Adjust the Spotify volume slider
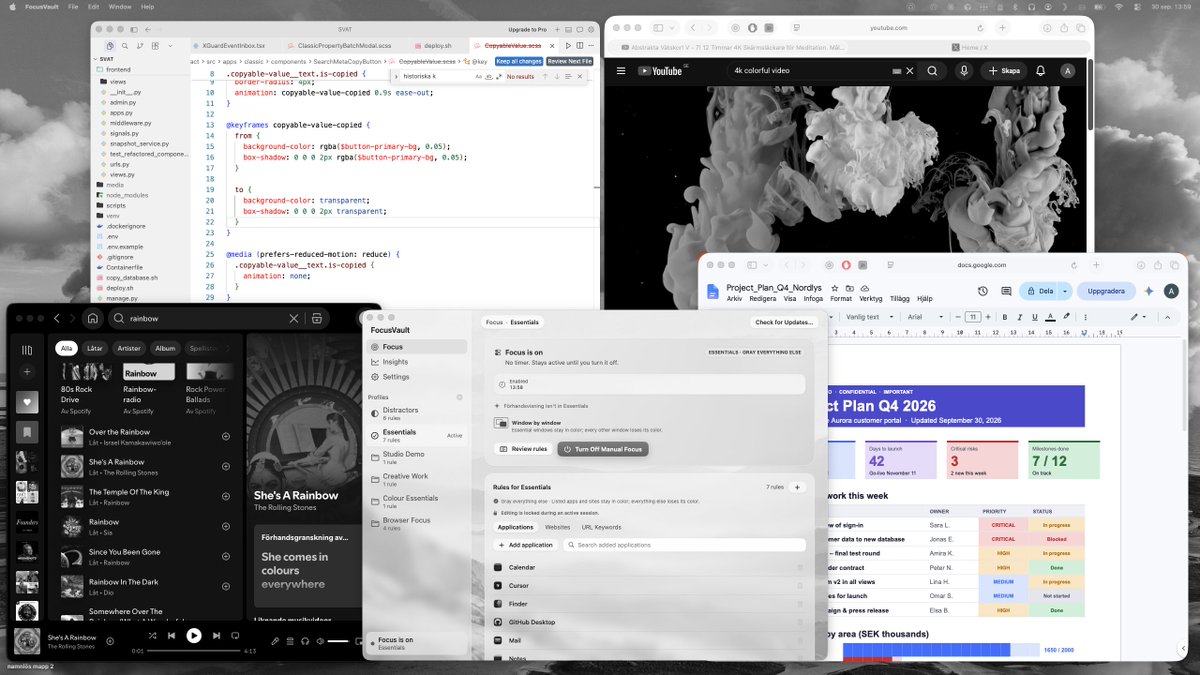Image resolution: width=1200 pixels, height=675 pixels. click(x=338, y=641)
